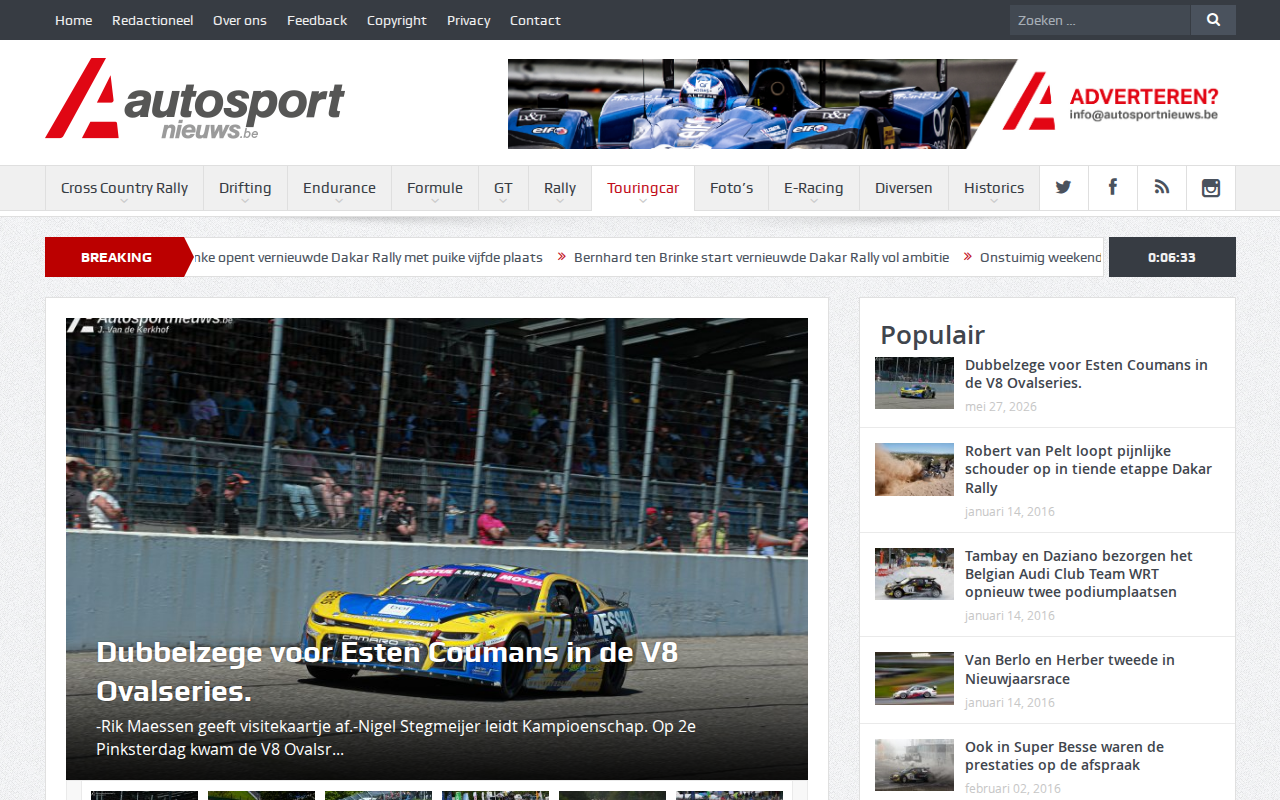This screenshot has height=800, width=1280.
Task: Open thumbnail for Robert van Pelt article
Action: (914, 470)
